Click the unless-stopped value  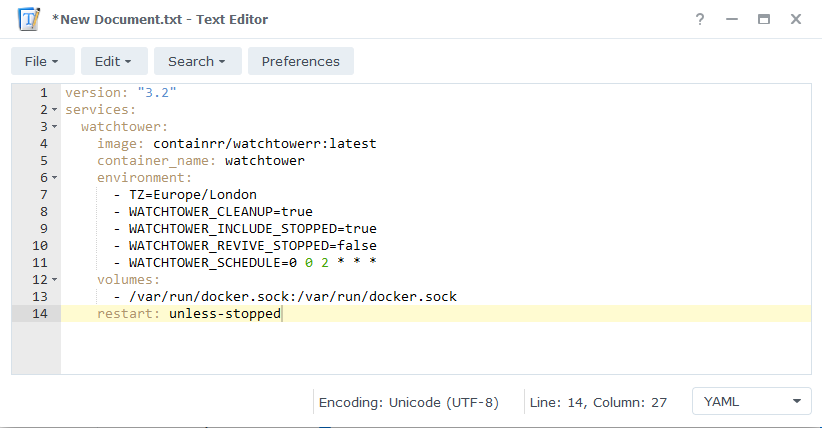[225, 314]
